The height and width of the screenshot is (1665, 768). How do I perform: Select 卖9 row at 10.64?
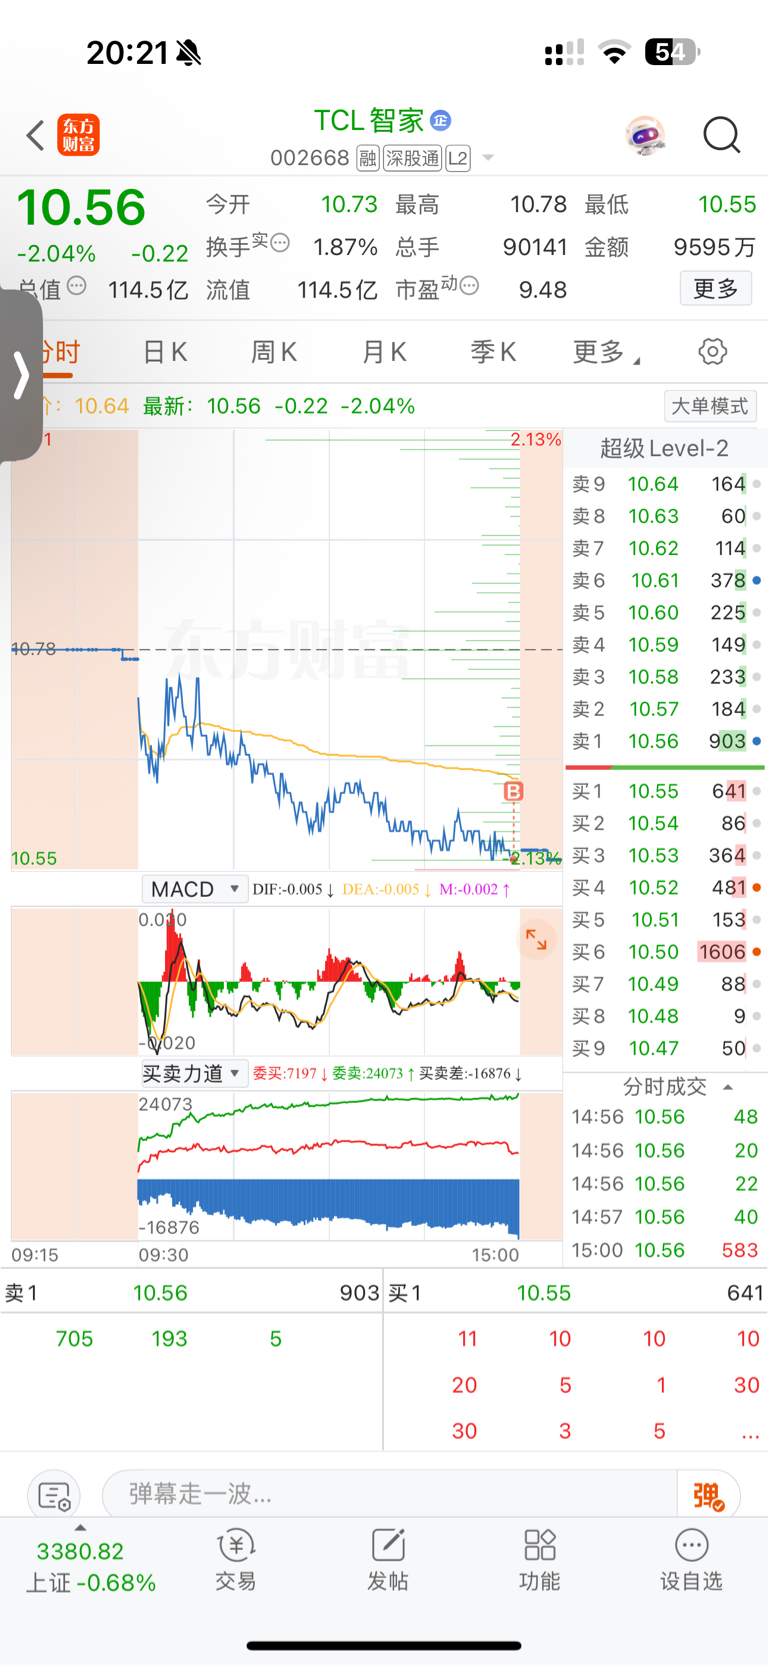click(666, 484)
